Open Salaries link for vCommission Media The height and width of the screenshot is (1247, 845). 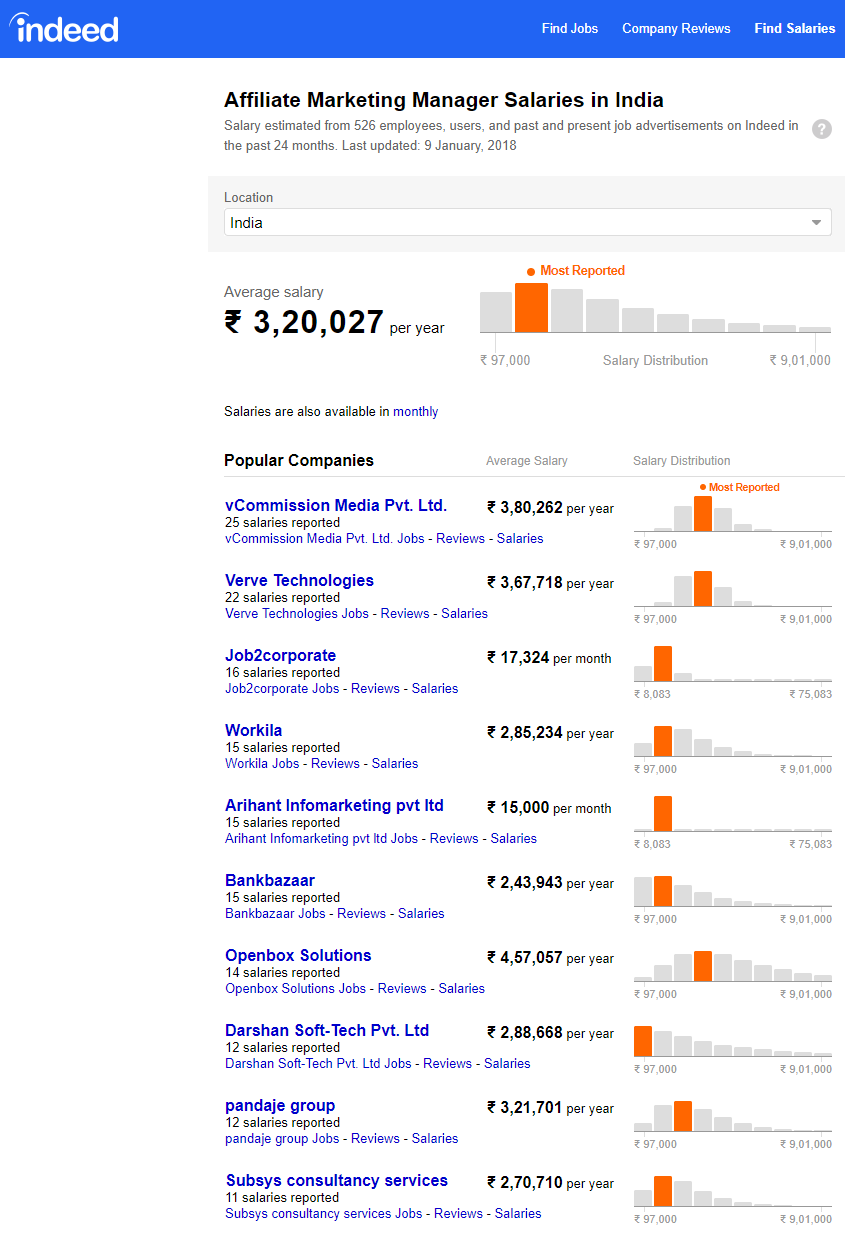click(x=520, y=538)
